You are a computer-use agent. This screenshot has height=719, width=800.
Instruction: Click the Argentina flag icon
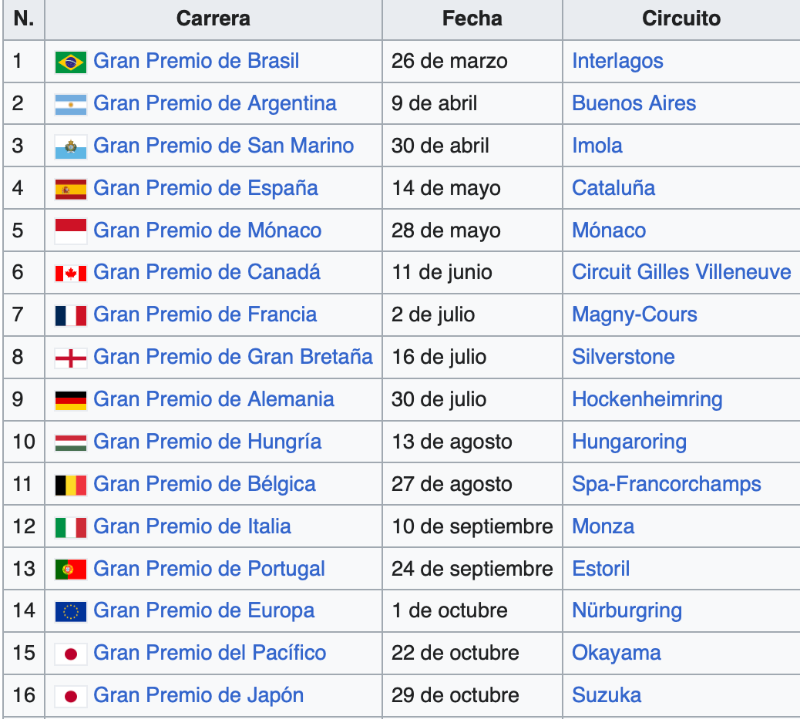point(70,105)
